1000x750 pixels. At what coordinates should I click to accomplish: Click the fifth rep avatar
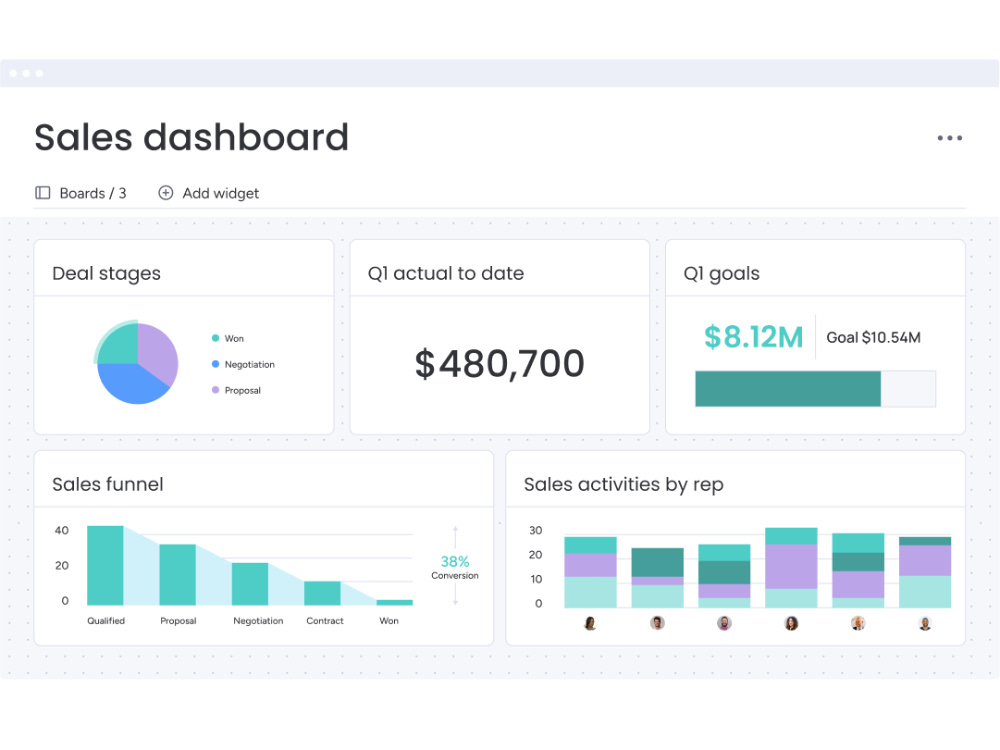[x=858, y=623]
